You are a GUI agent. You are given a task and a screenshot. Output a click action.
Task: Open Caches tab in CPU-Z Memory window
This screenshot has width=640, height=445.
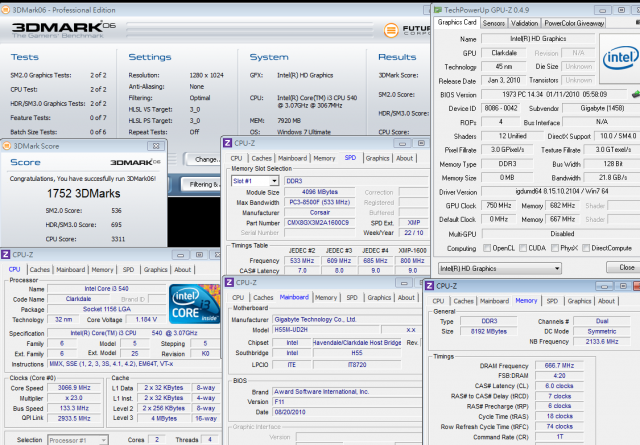(x=463, y=301)
